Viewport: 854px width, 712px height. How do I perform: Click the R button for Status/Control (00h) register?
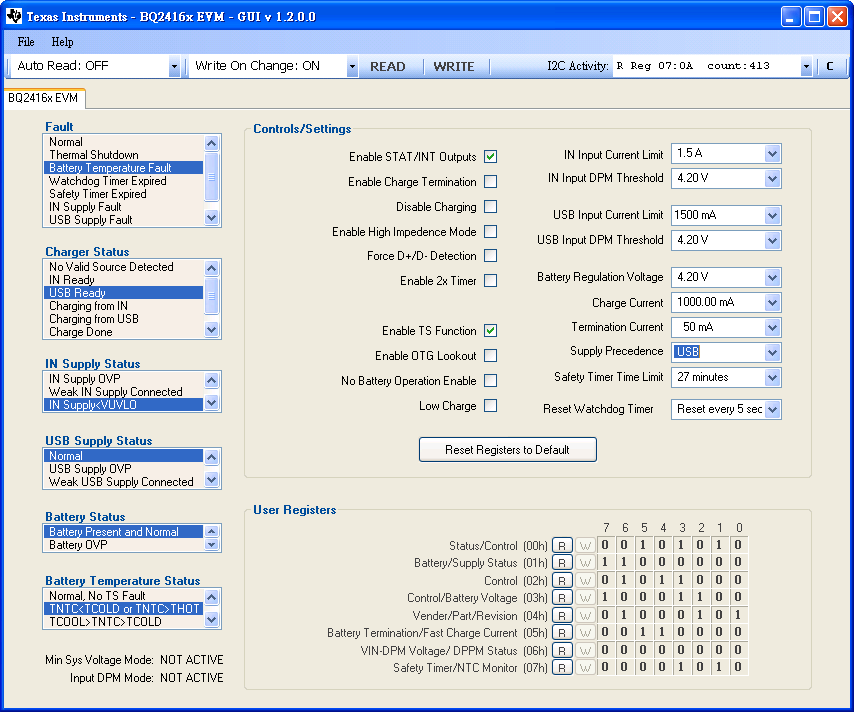click(x=562, y=545)
